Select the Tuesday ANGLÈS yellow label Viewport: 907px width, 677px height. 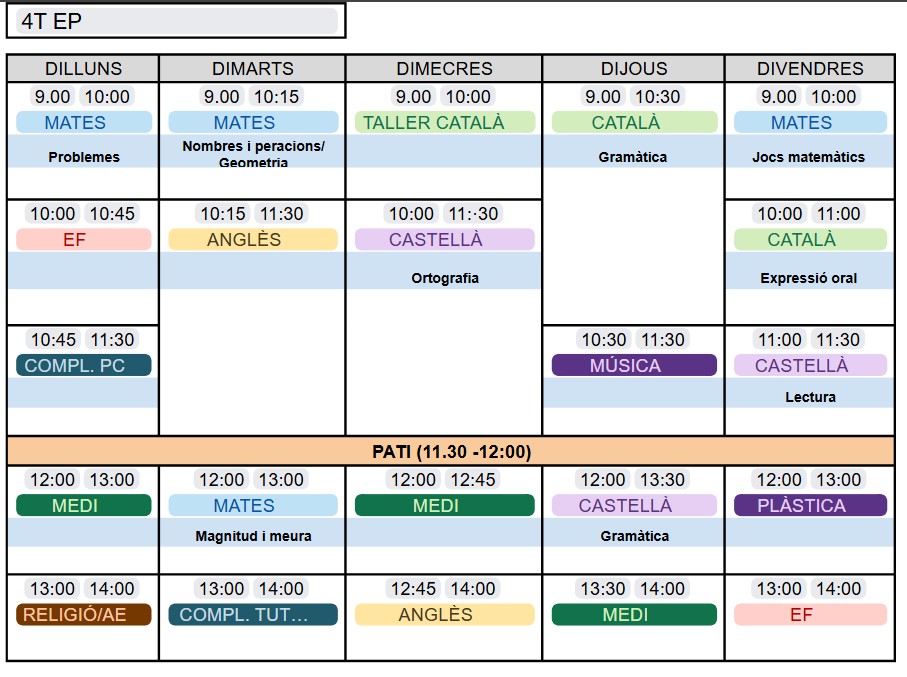pyautogui.click(x=253, y=240)
